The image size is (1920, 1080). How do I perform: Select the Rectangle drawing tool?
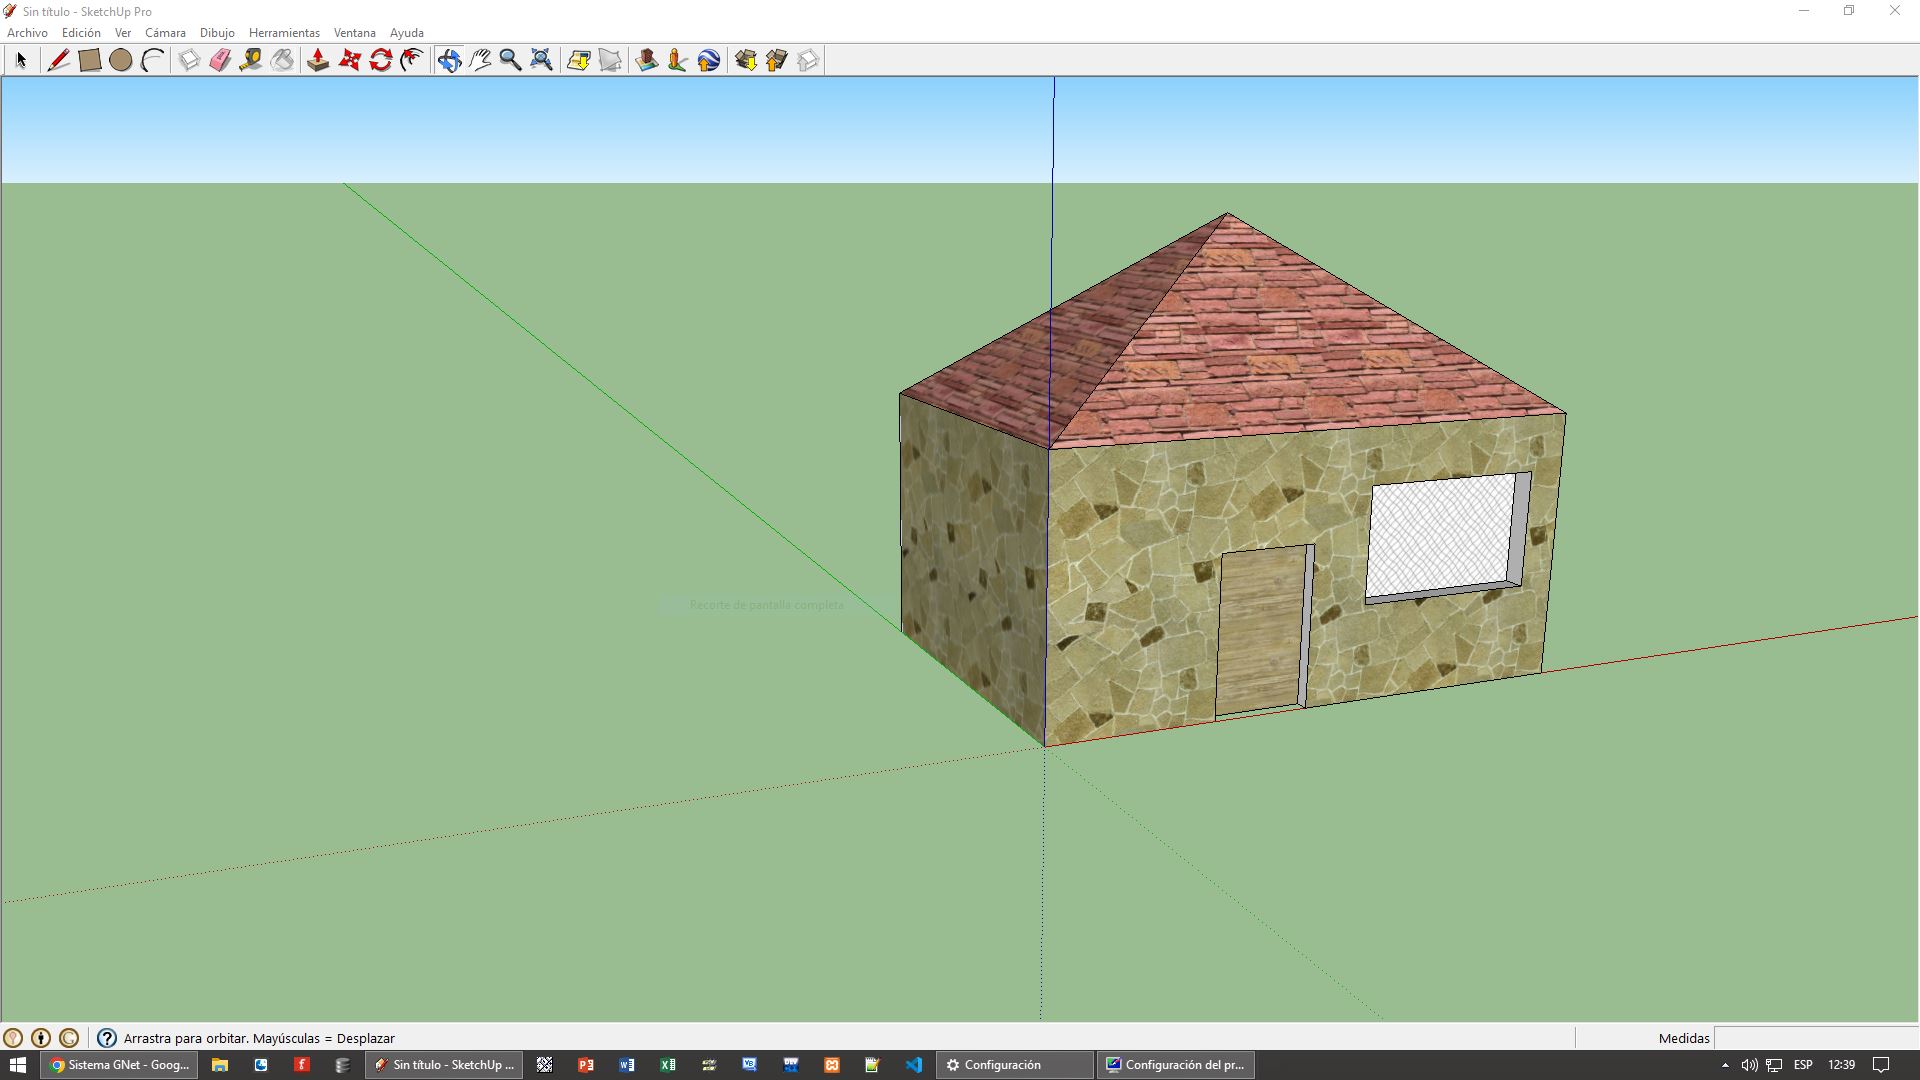90,60
